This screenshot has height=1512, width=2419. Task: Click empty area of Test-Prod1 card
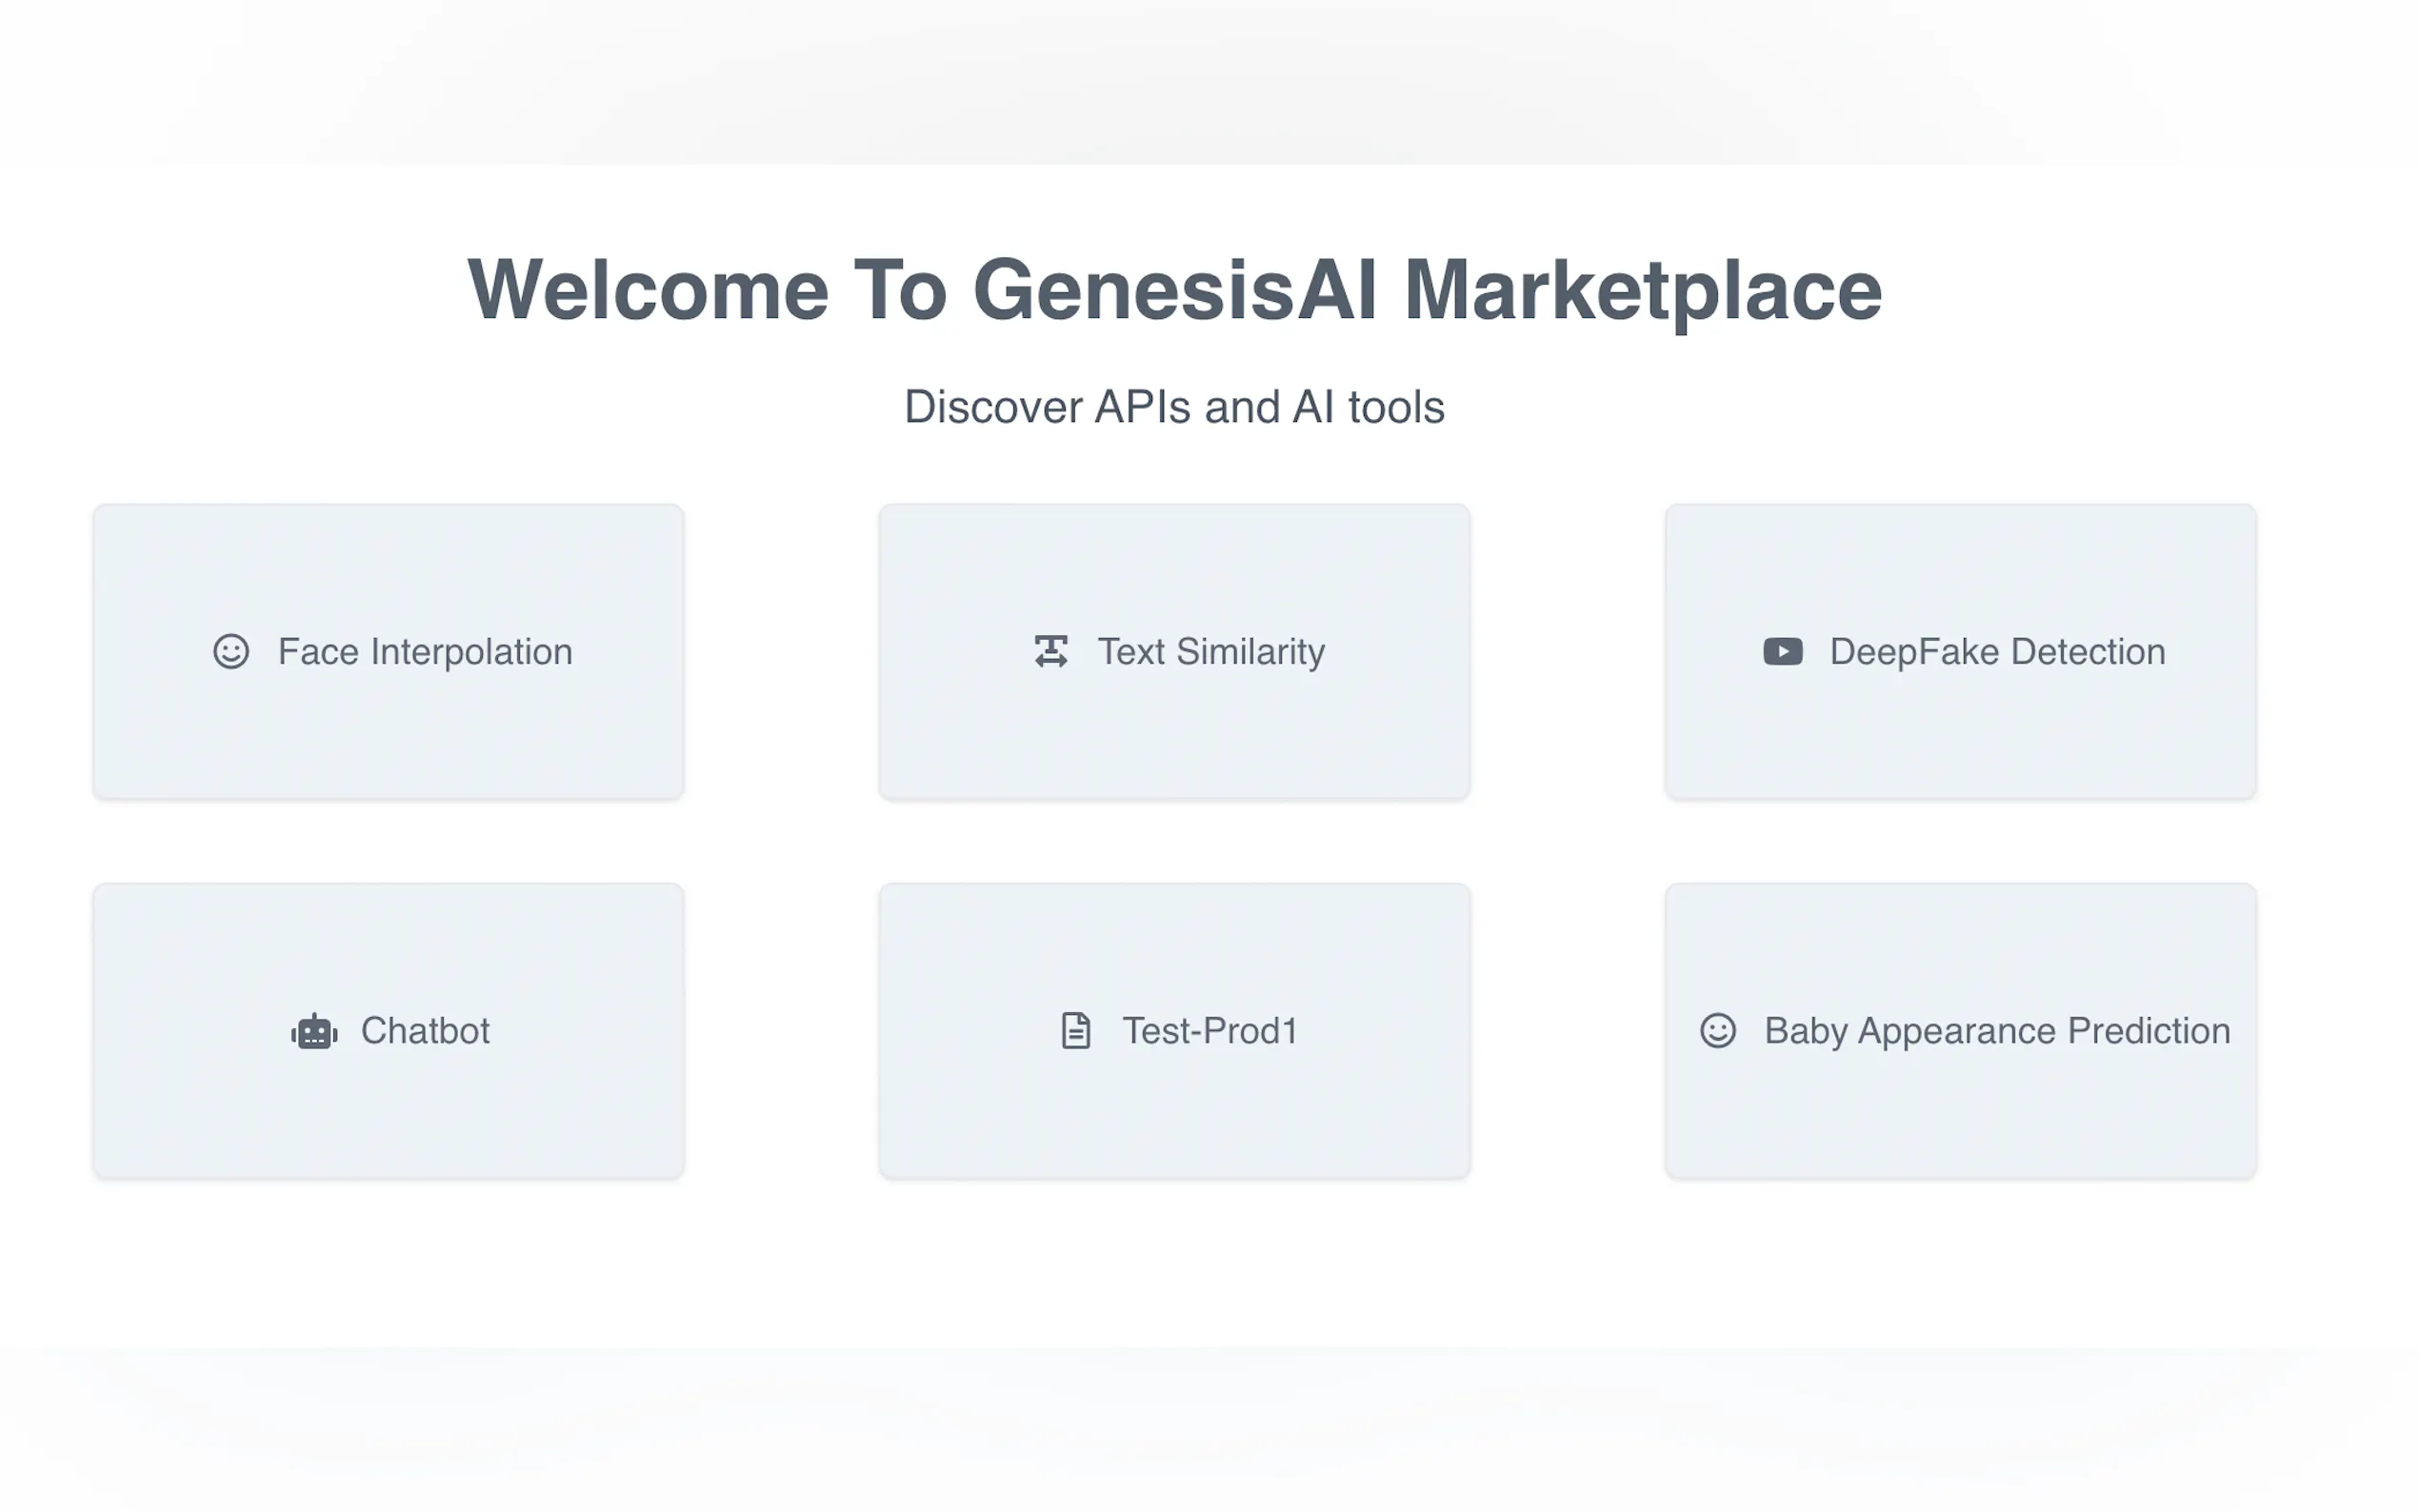point(1174,1120)
